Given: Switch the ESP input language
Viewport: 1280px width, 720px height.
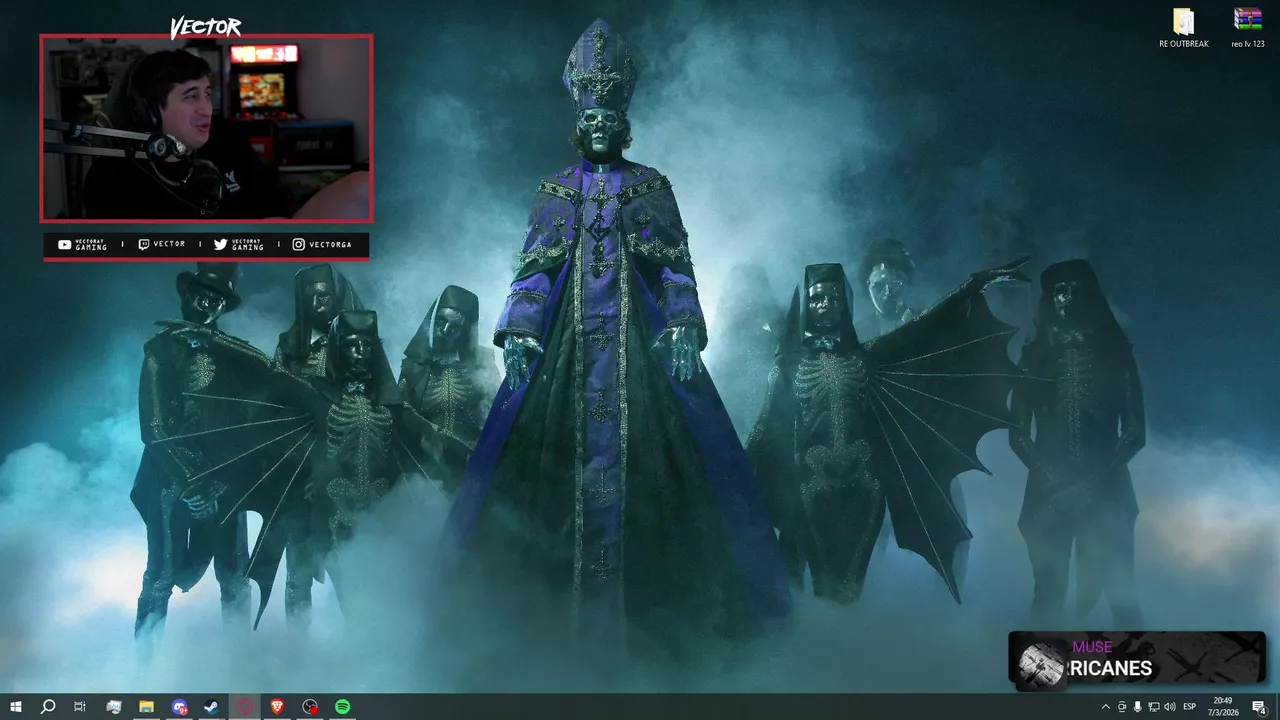Looking at the screenshot, I should pos(1190,707).
